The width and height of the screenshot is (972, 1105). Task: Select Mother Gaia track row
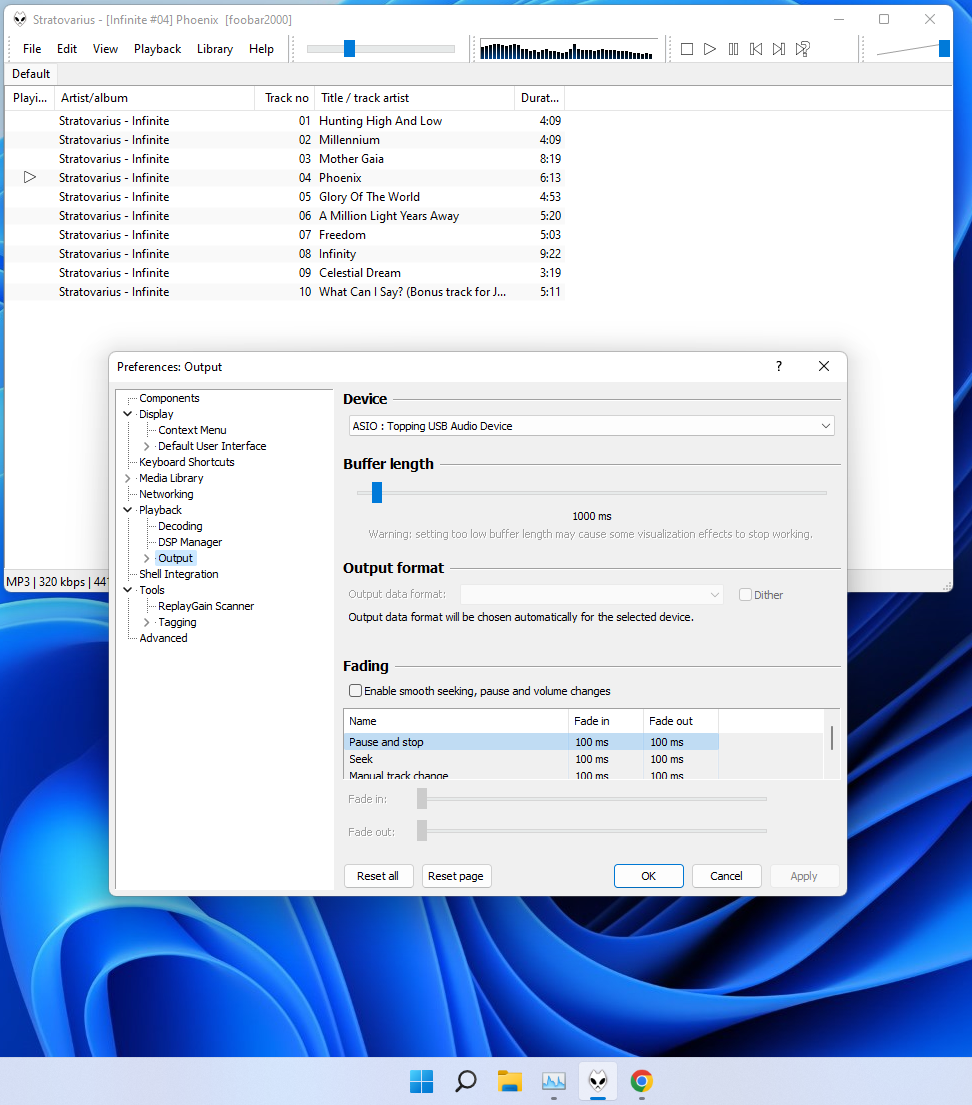285,159
